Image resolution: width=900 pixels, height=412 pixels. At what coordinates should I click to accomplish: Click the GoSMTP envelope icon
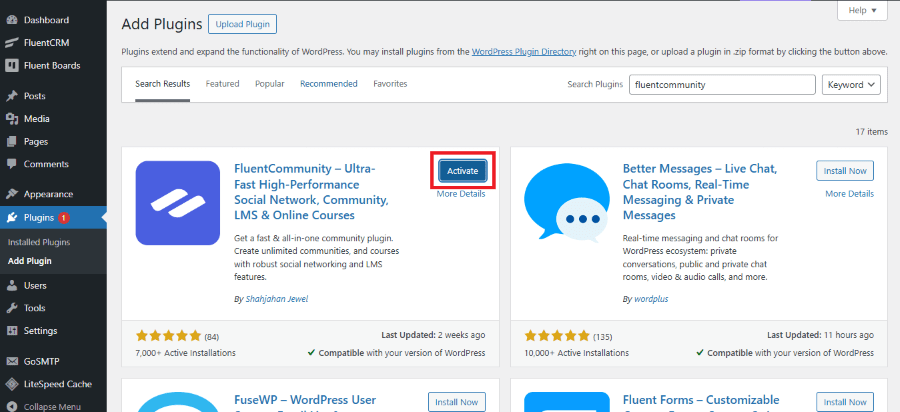[11, 362]
